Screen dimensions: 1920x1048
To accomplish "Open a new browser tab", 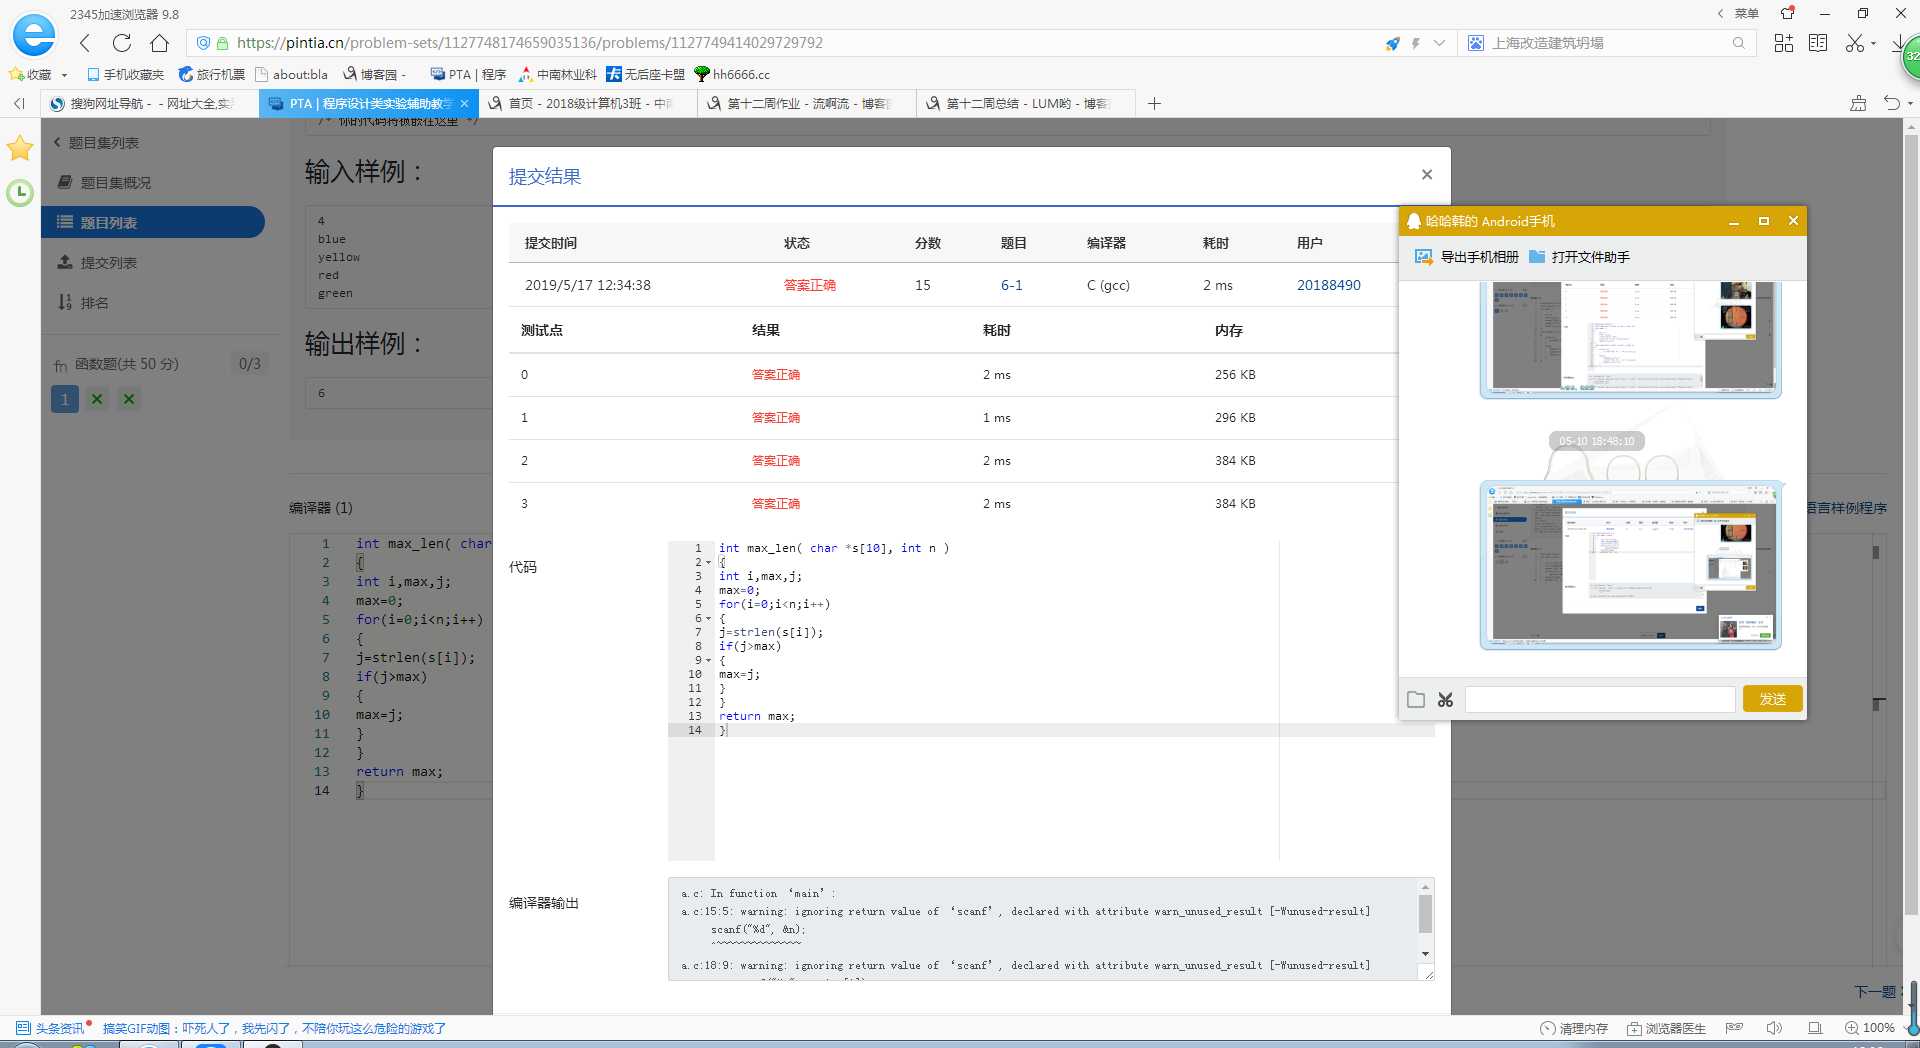I will [x=1154, y=104].
